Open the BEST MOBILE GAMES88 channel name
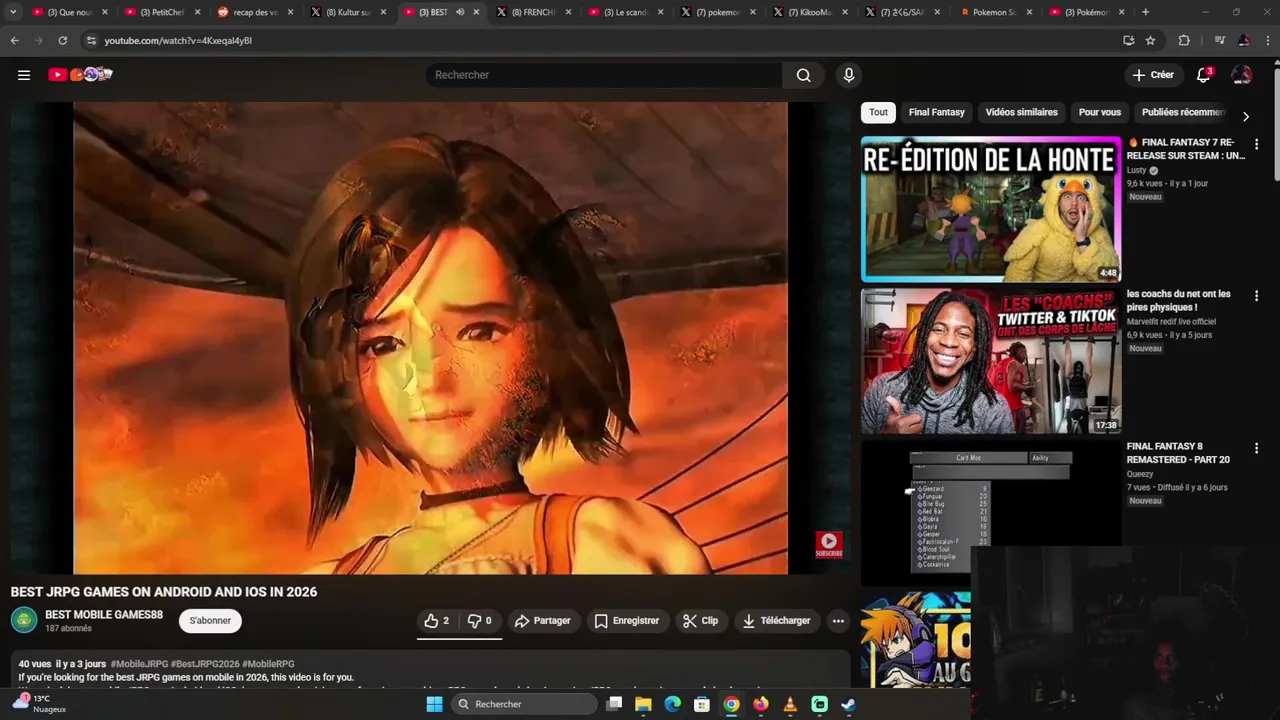 pyautogui.click(x=104, y=614)
